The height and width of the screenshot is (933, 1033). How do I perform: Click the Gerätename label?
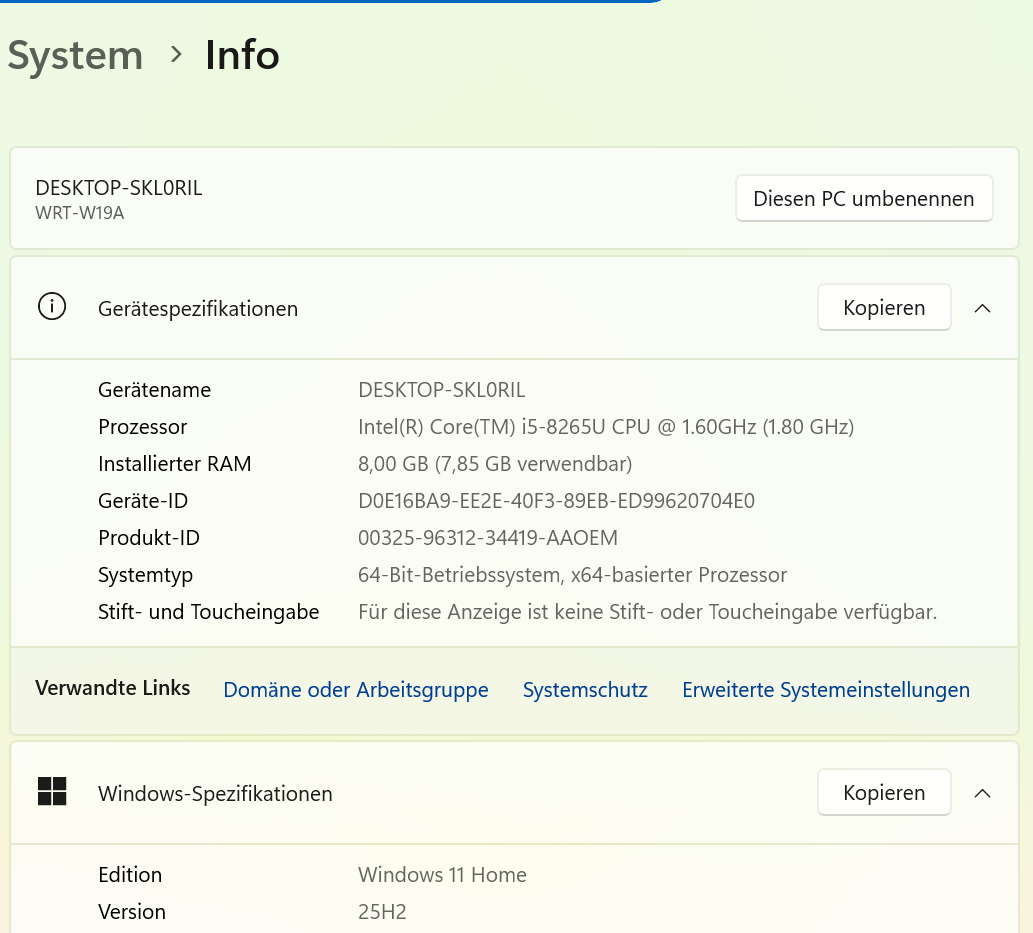click(155, 389)
